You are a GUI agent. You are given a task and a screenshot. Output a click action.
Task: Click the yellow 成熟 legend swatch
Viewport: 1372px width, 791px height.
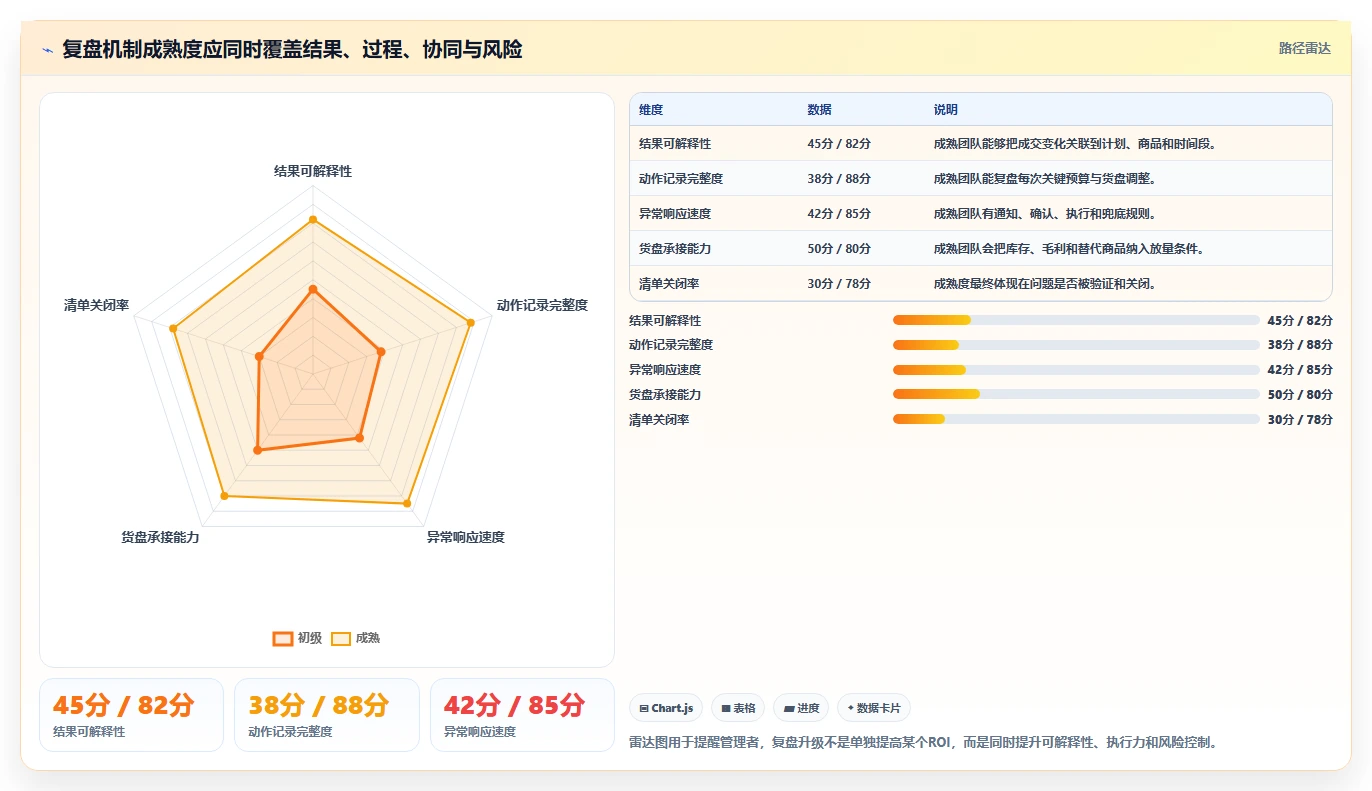pyautogui.click(x=341, y=638)
